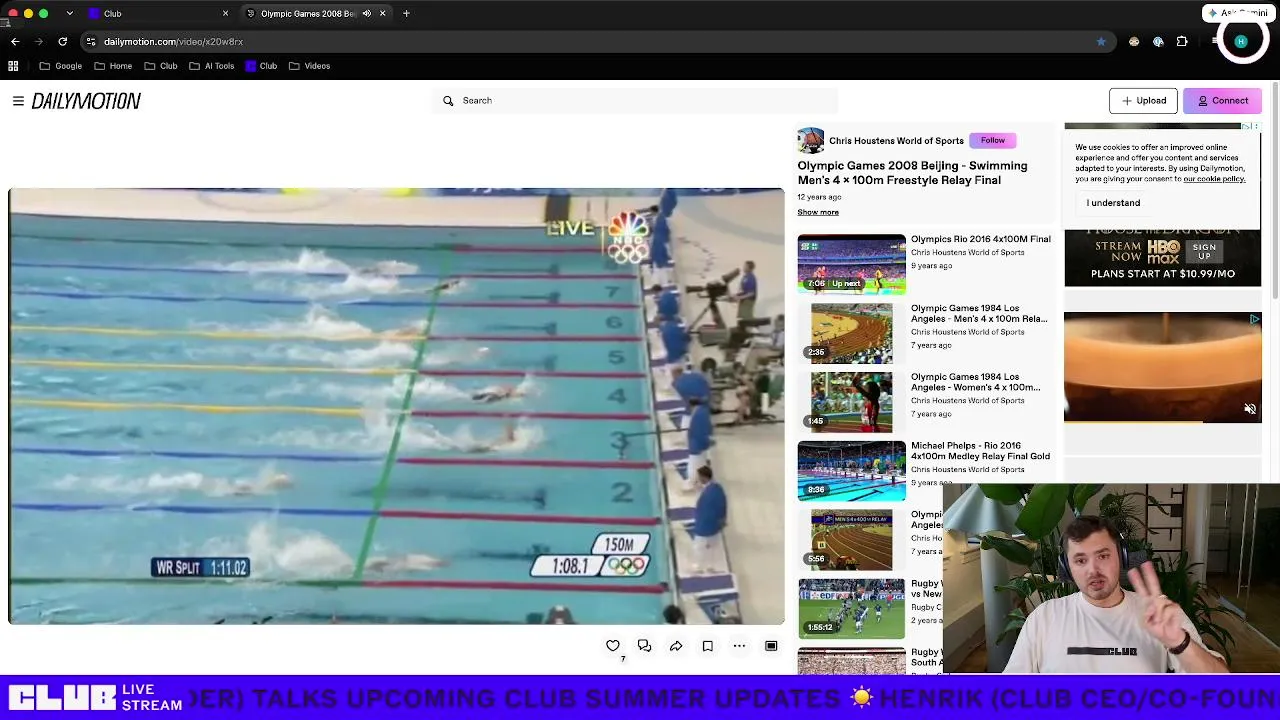
Task: Open the ad choices icon on coffee ad
Action: click(1254, 319)
